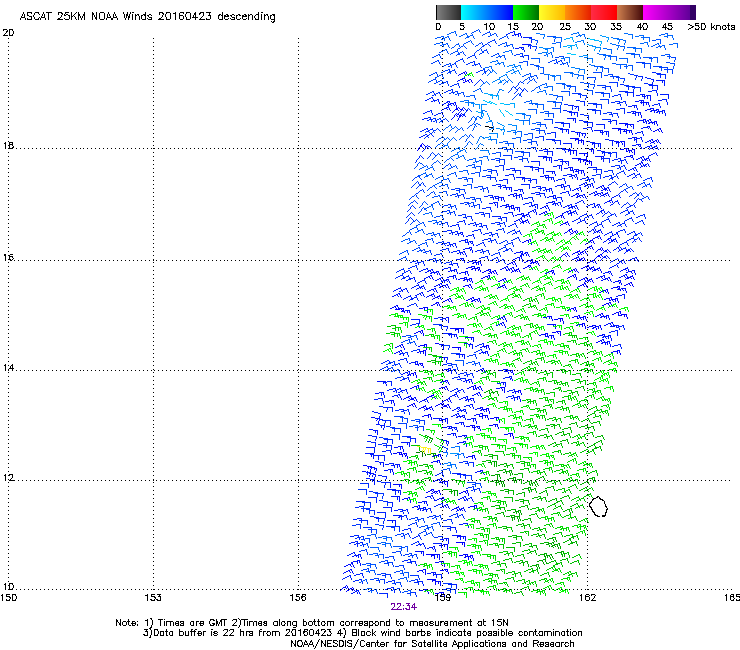This screenshot has height=650, width=740.
Task: Click the '30' label under the color bar
Action: (x=590, y=27)
